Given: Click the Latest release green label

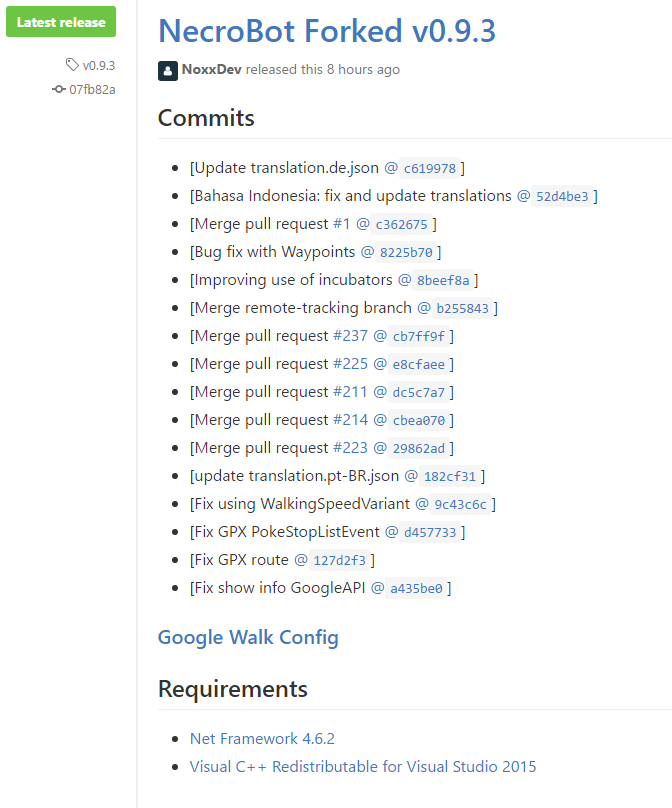Looking at the screenshot, I should (61, 22).
